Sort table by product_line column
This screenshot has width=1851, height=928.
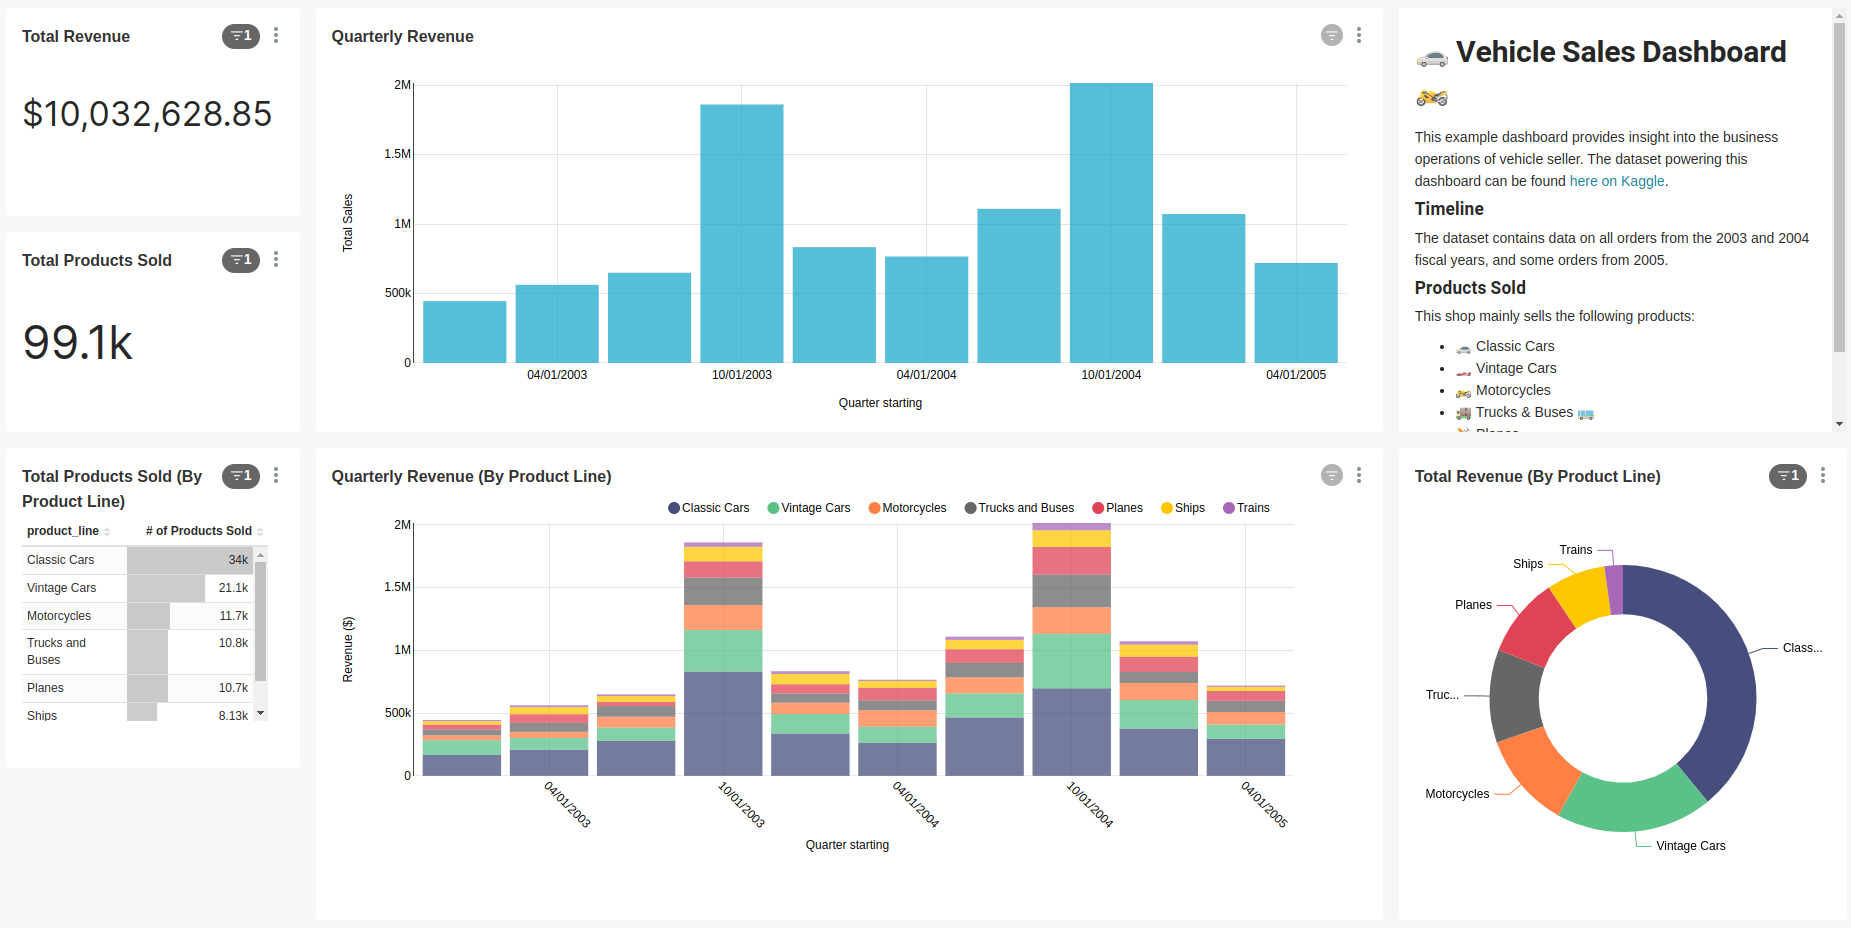[x=68, y=531]
